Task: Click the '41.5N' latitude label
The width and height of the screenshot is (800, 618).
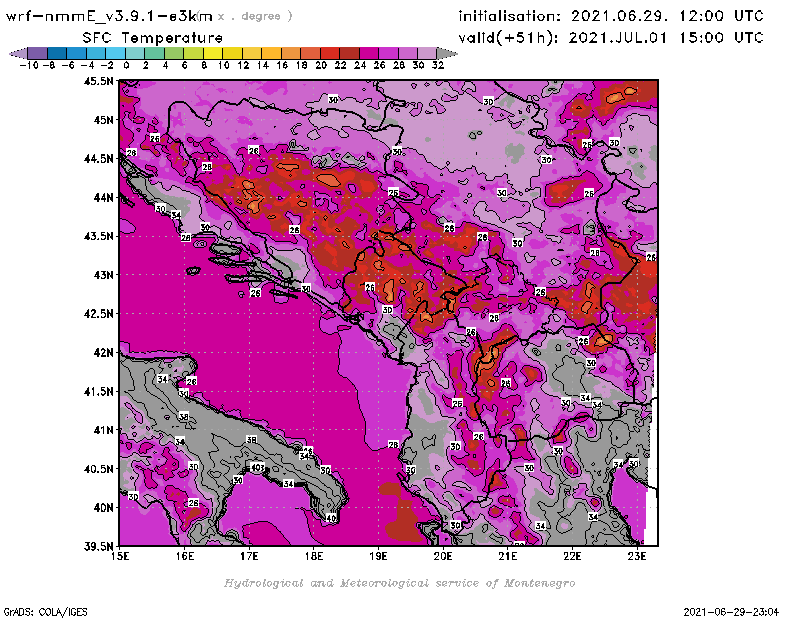Action: pos(98,391)
